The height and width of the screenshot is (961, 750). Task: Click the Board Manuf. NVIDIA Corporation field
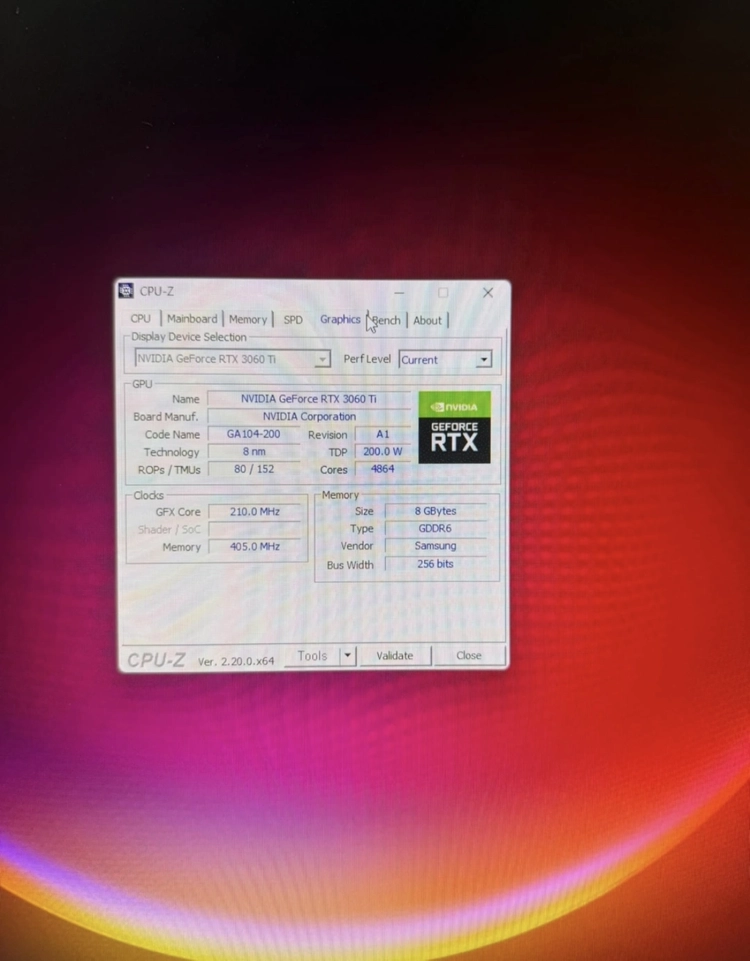pyautogui.click(x=309, y=417)
